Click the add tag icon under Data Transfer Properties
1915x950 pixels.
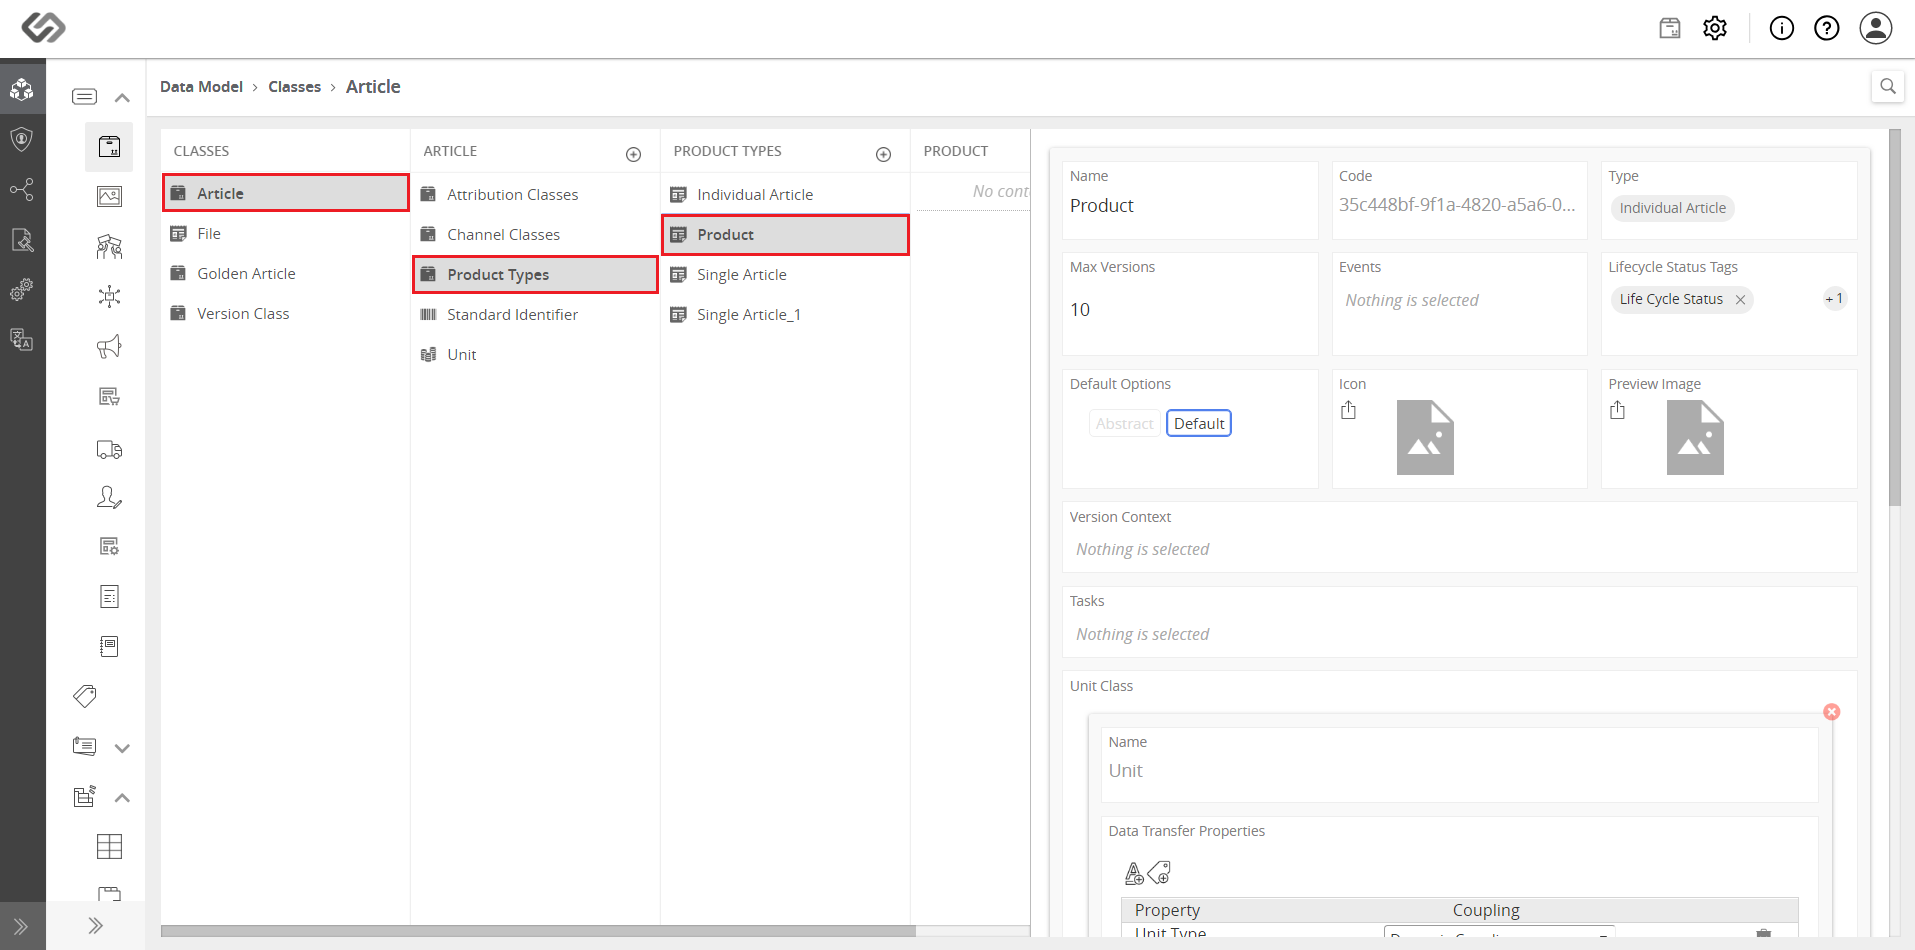pos(1159,873)
